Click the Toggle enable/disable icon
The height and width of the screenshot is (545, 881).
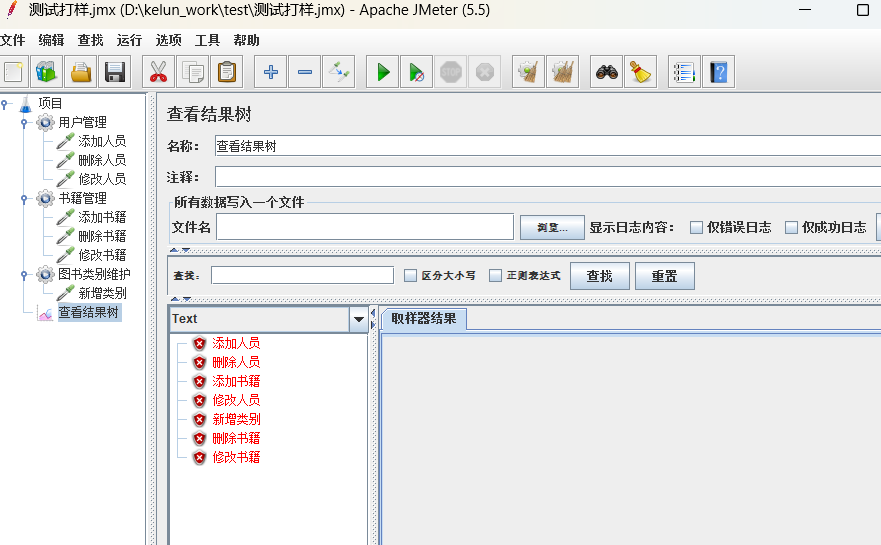(x=339, y=72)
